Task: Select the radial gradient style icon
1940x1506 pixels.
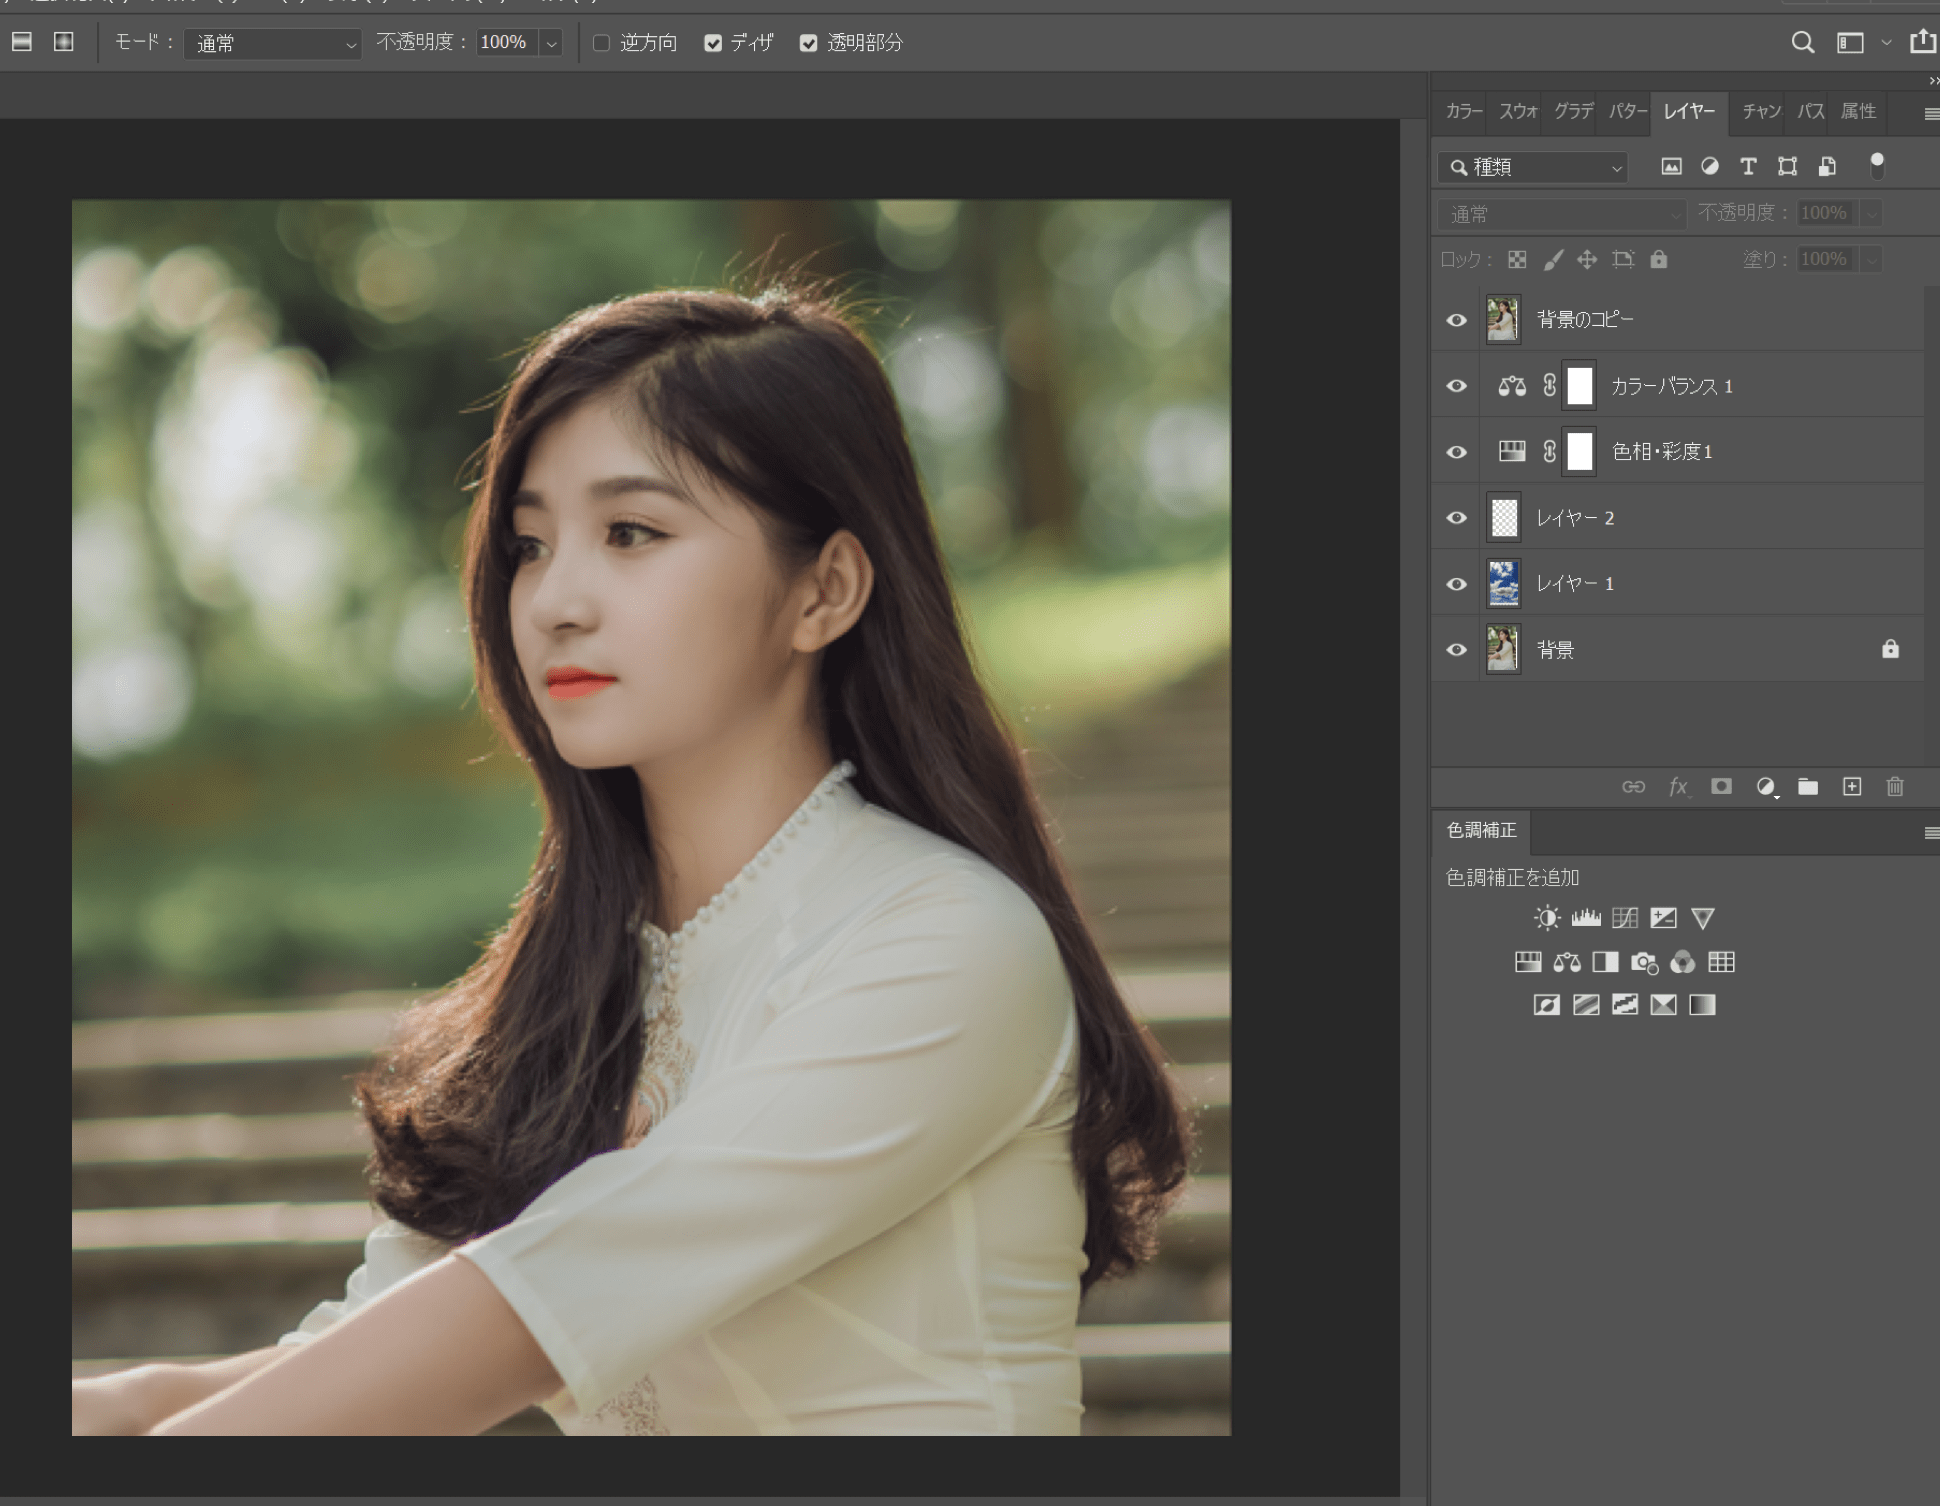Action: tap(64, 42)
